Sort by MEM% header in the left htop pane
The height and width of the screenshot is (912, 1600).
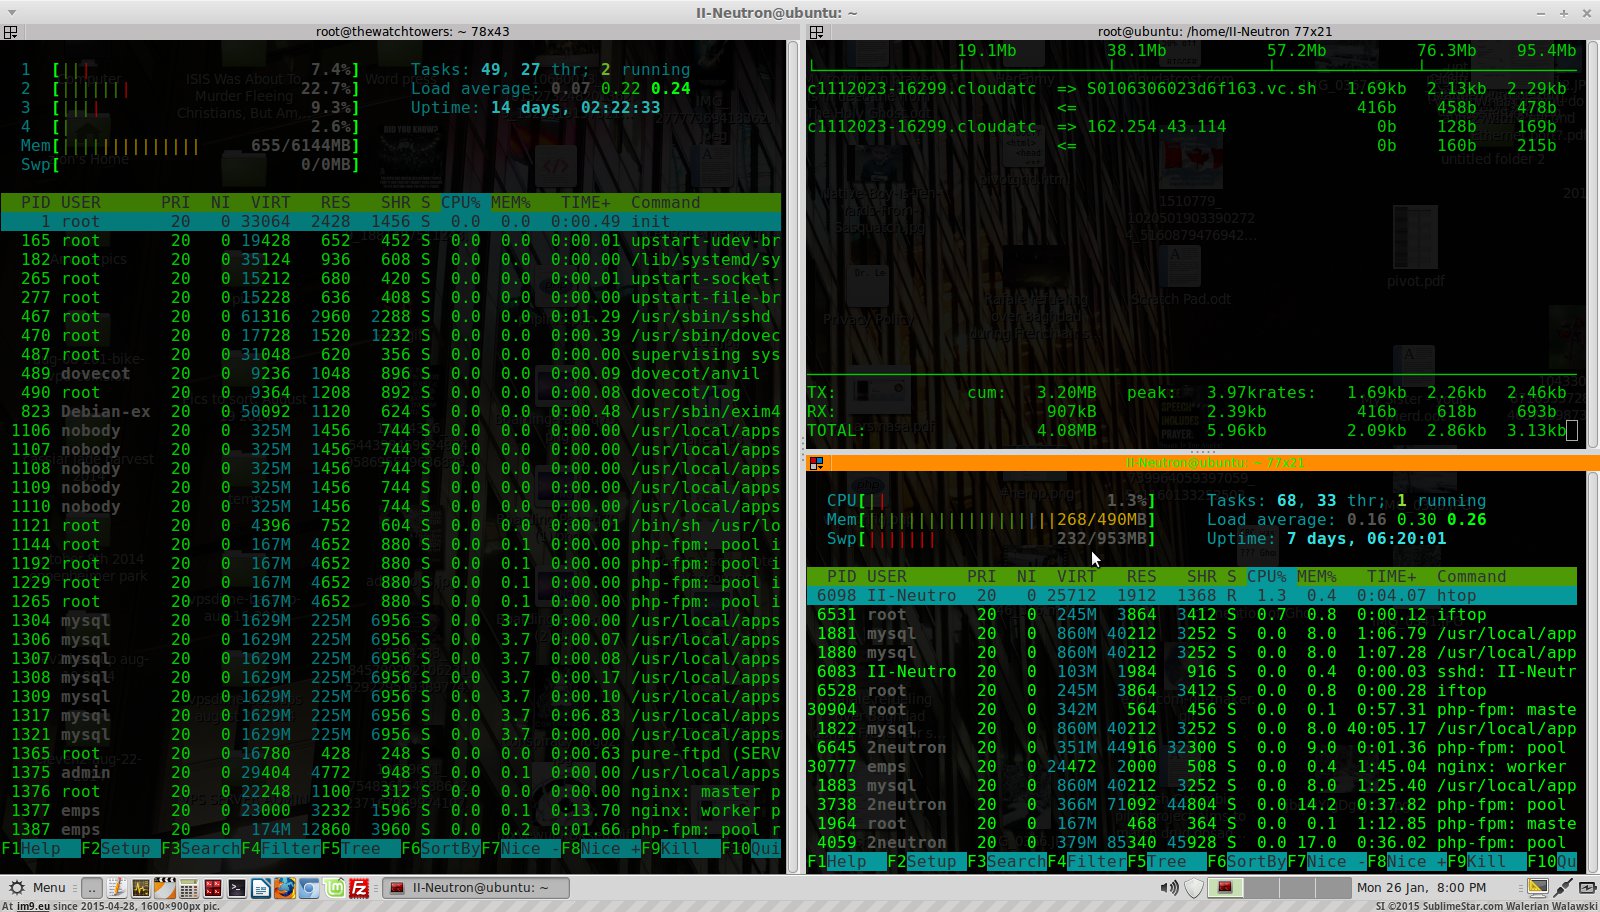[510, 202]
